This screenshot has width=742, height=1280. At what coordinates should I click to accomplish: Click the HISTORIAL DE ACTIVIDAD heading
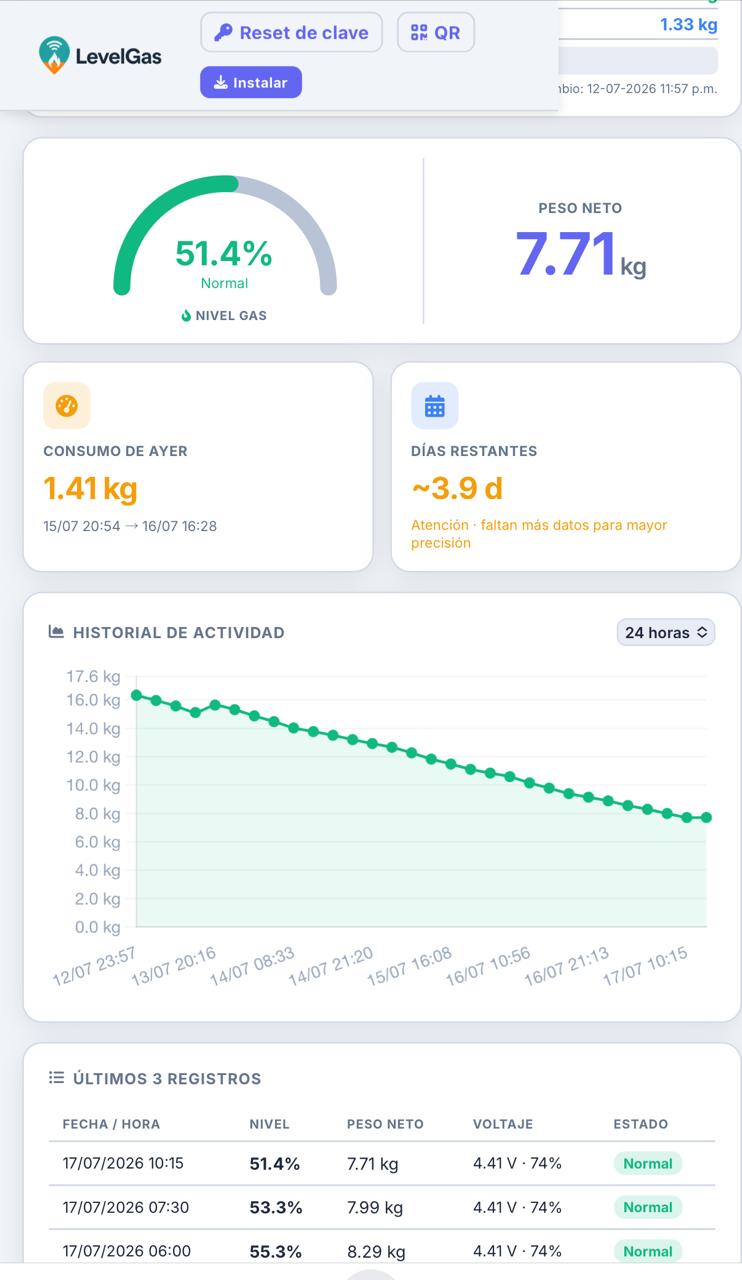click(x=179, y=632)
